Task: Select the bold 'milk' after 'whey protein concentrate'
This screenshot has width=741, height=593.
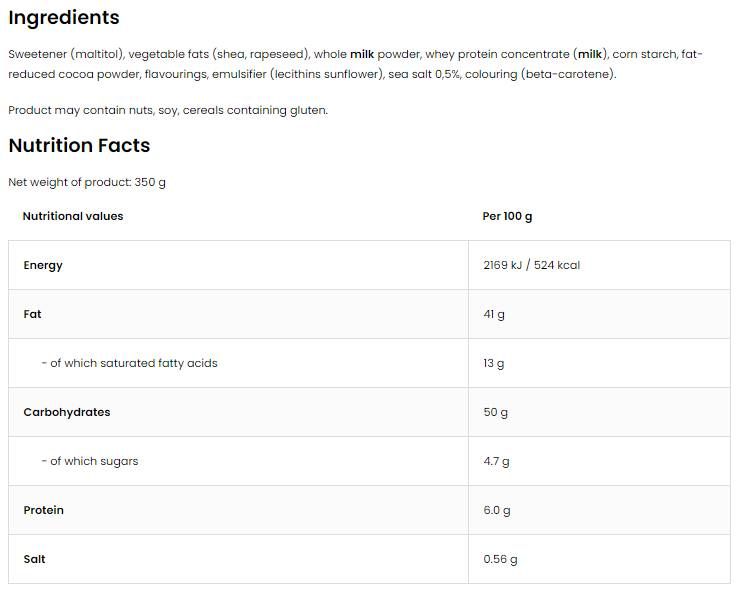Action: click(590, 54)
